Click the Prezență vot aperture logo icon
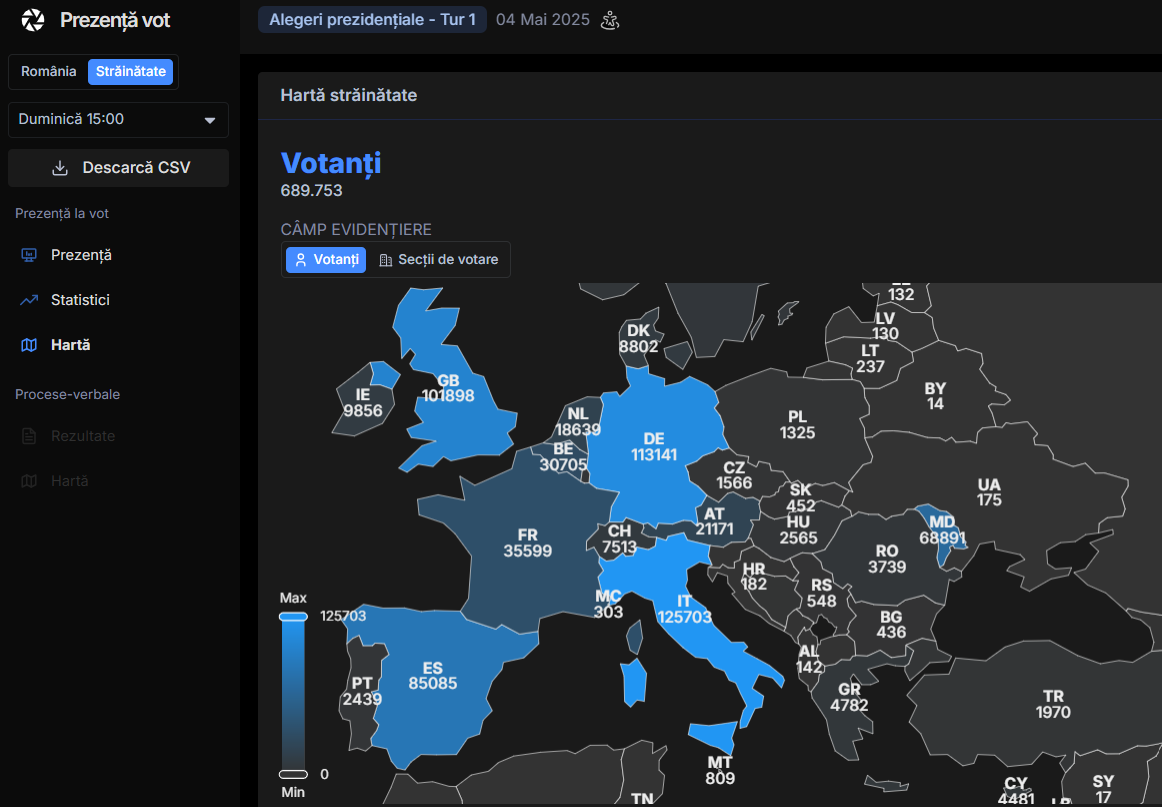1162x807 pixels. pyautogui.click(x=33, y=20)
